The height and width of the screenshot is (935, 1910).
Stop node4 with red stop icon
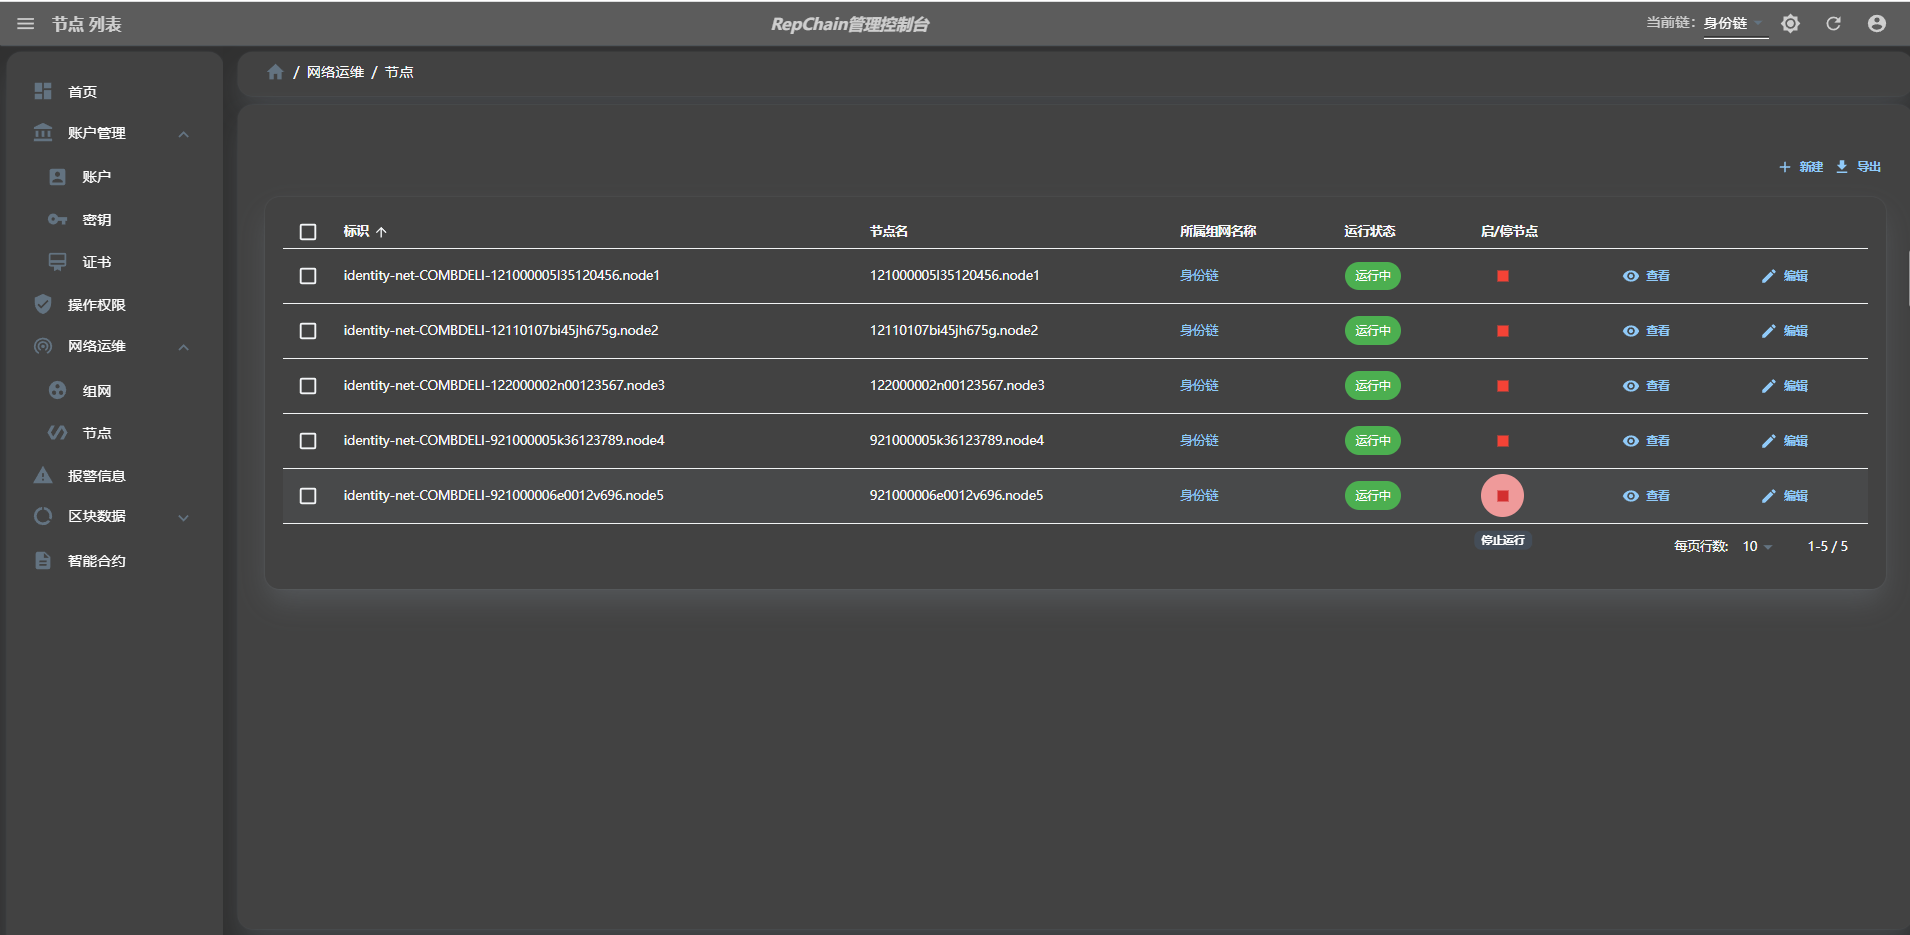(1502, 441)
